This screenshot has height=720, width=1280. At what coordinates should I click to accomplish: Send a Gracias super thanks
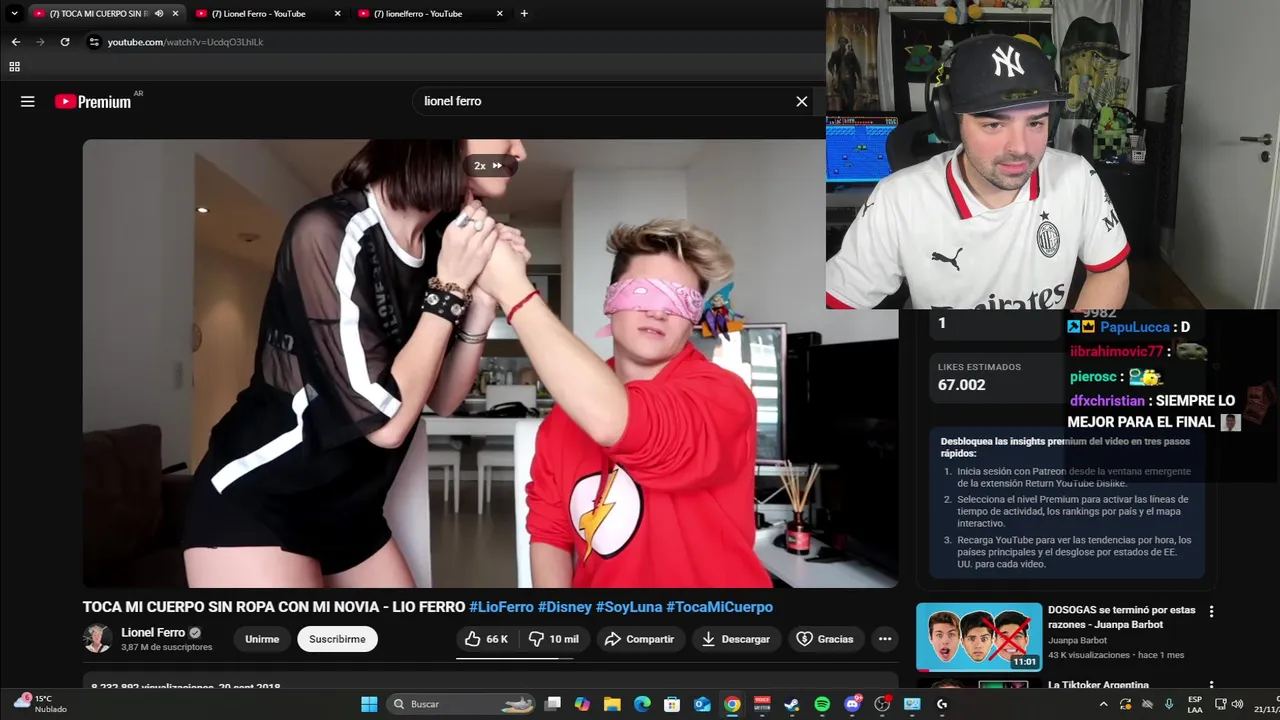[825, 639]
